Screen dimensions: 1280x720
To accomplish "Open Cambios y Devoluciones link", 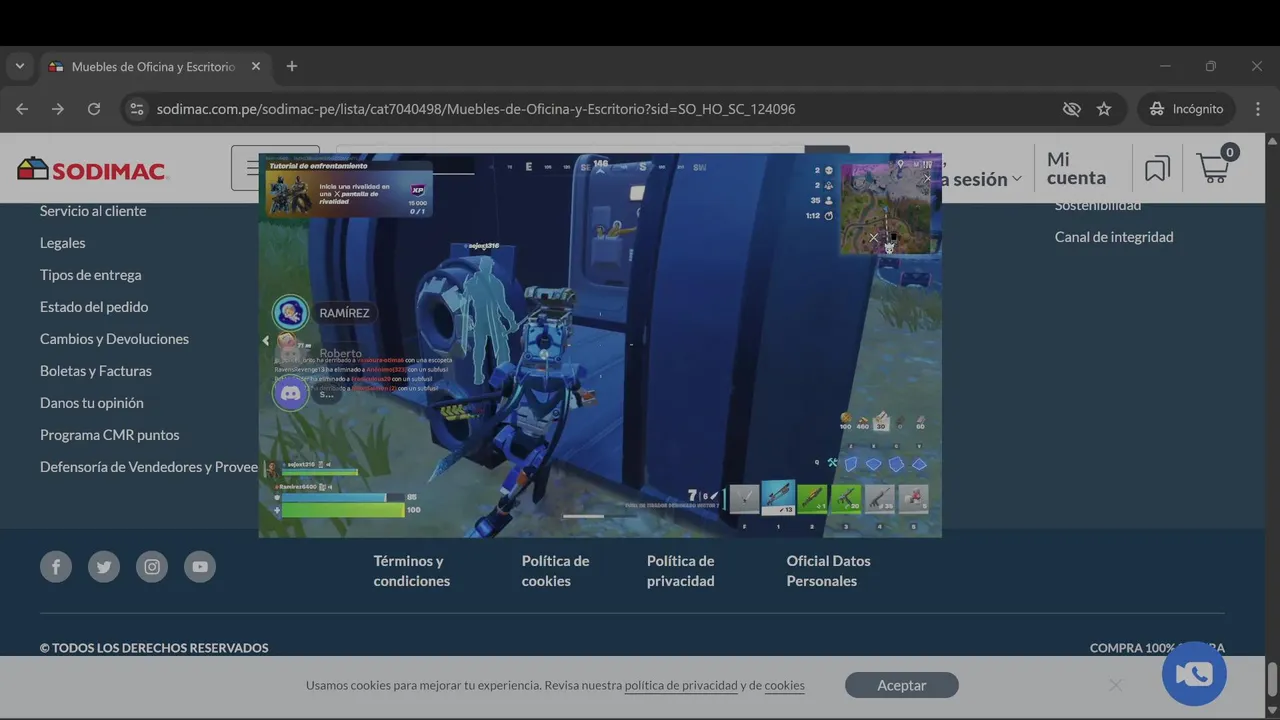I will coord(114,339).
